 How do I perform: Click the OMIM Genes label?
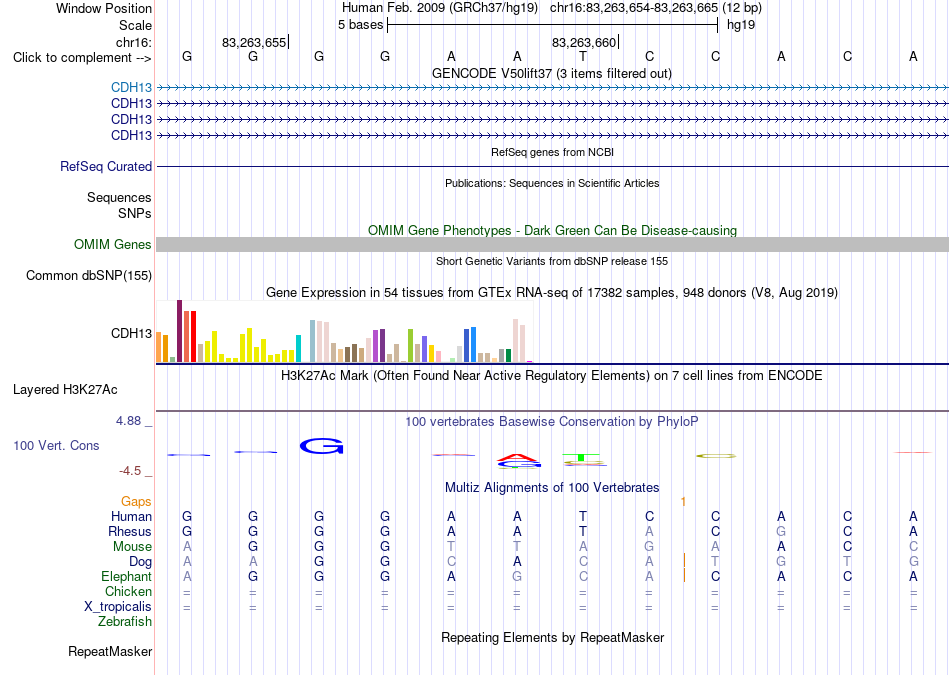pos(113,244)
